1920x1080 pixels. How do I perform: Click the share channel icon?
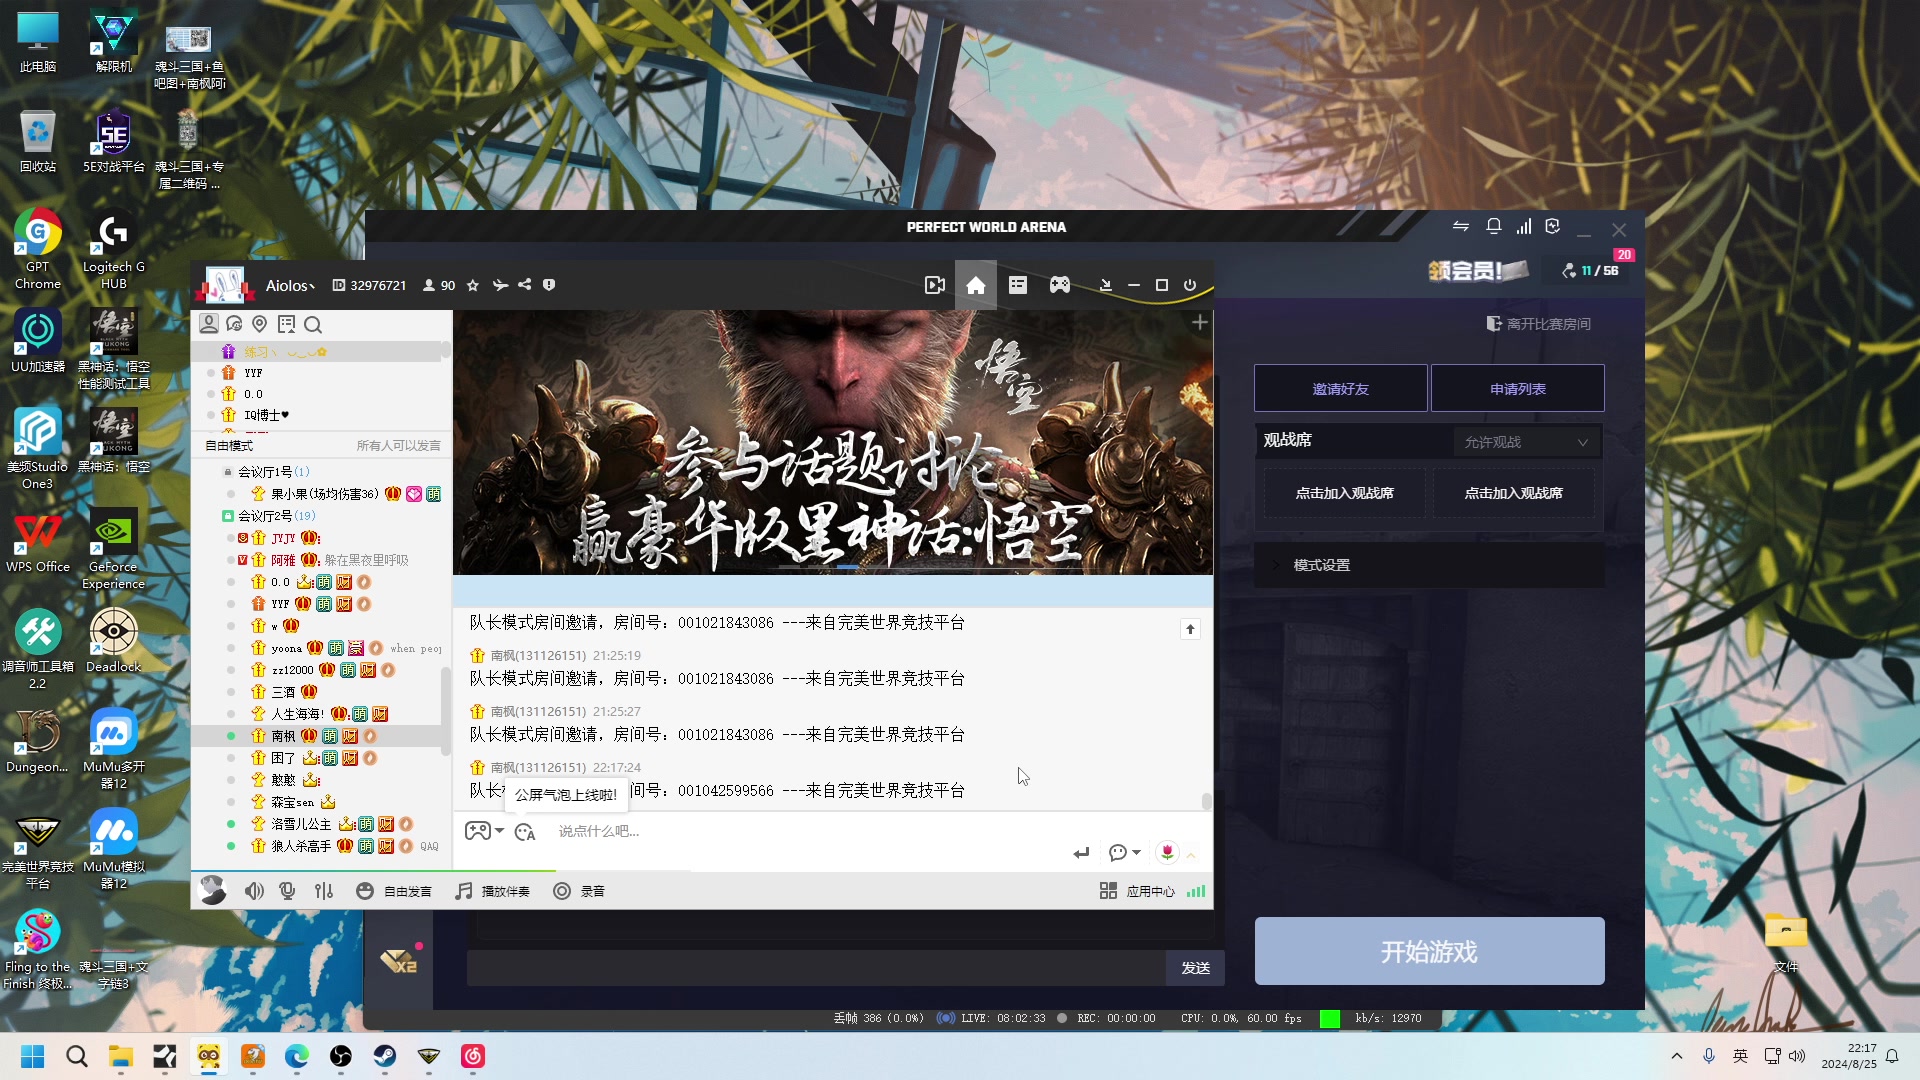click(x=525, y=286)
